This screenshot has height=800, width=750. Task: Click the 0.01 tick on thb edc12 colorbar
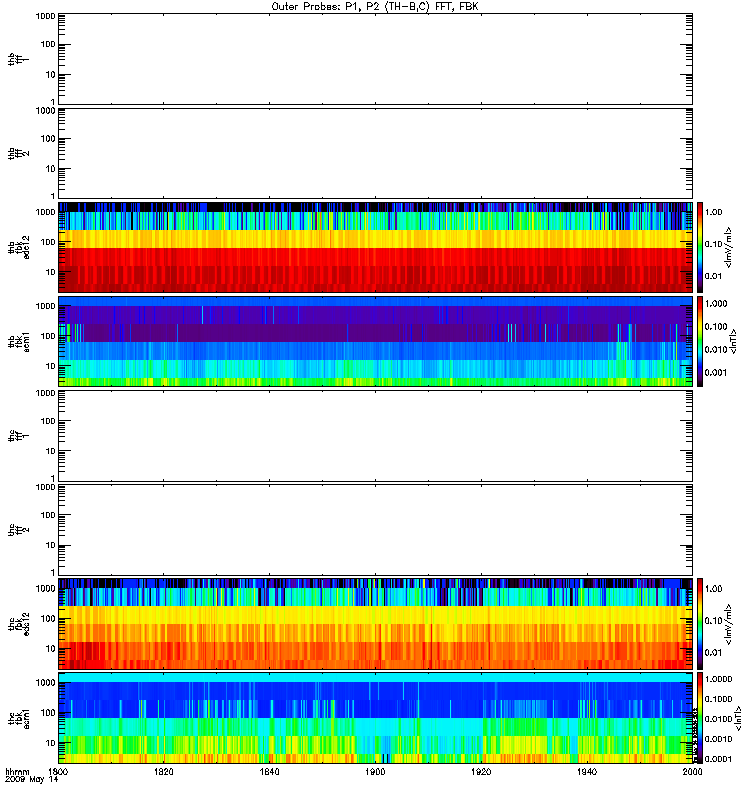coord(713,277)
